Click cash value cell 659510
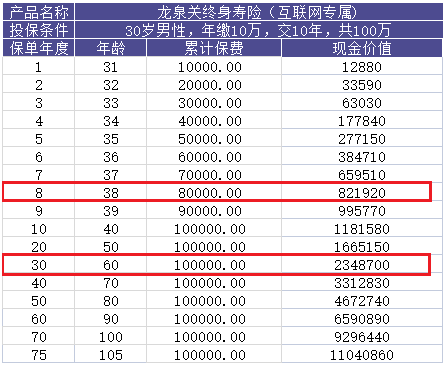Viewport: 445px width, 365px height. (362, 175)
